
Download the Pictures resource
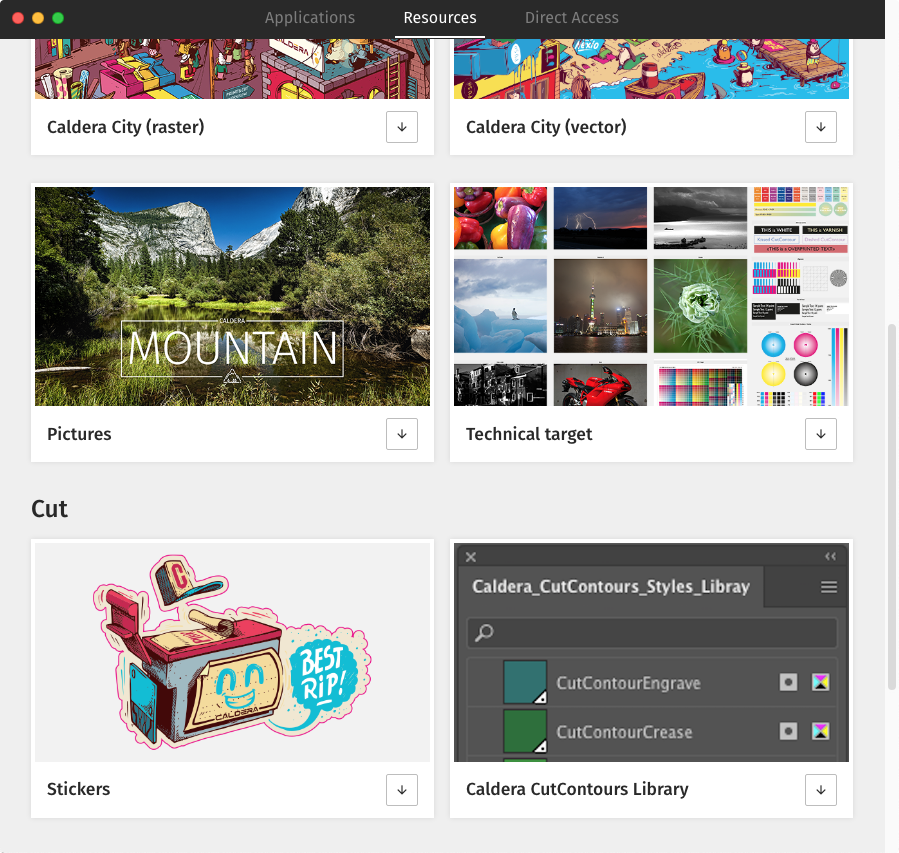click(402, 434)
